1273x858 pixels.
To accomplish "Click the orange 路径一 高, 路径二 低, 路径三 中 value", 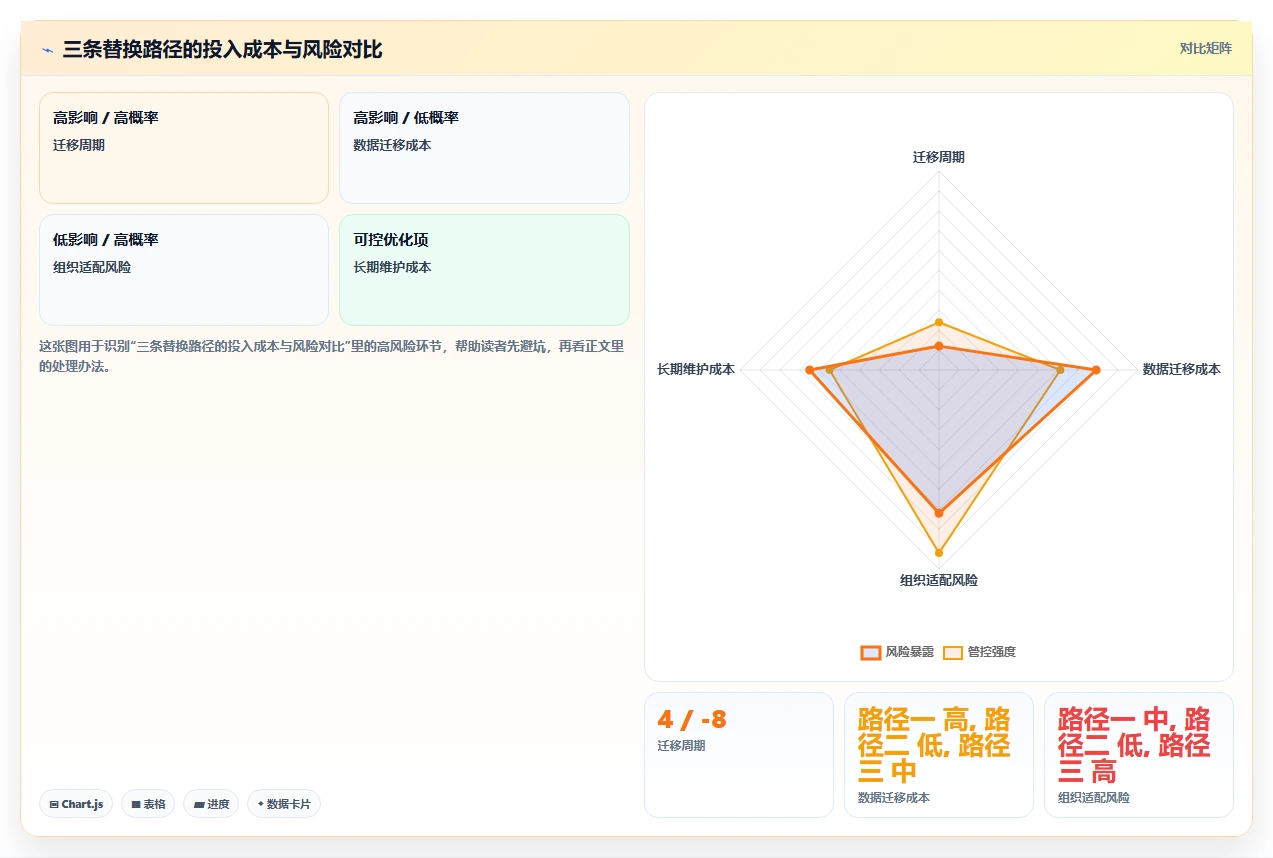I will tap(934, 746).
